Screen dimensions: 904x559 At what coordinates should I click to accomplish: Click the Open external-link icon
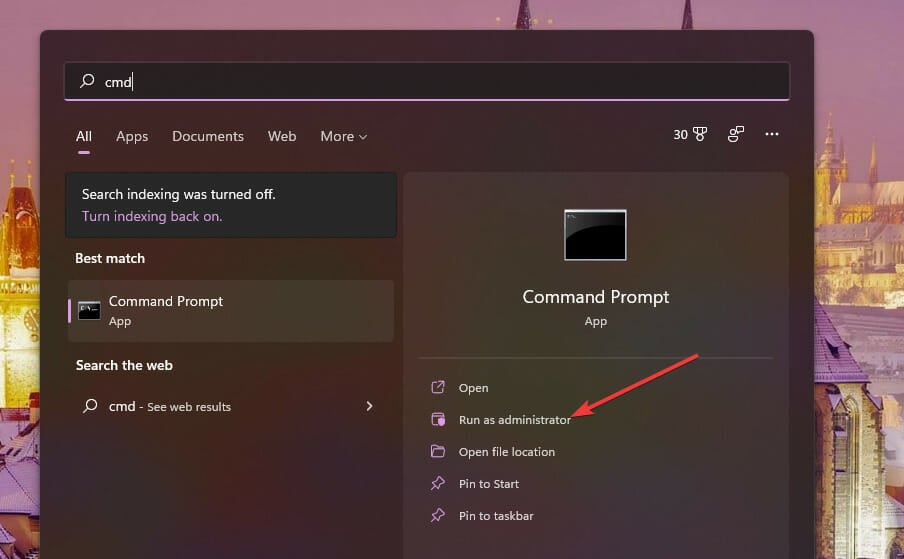click(x=438, y=387)
